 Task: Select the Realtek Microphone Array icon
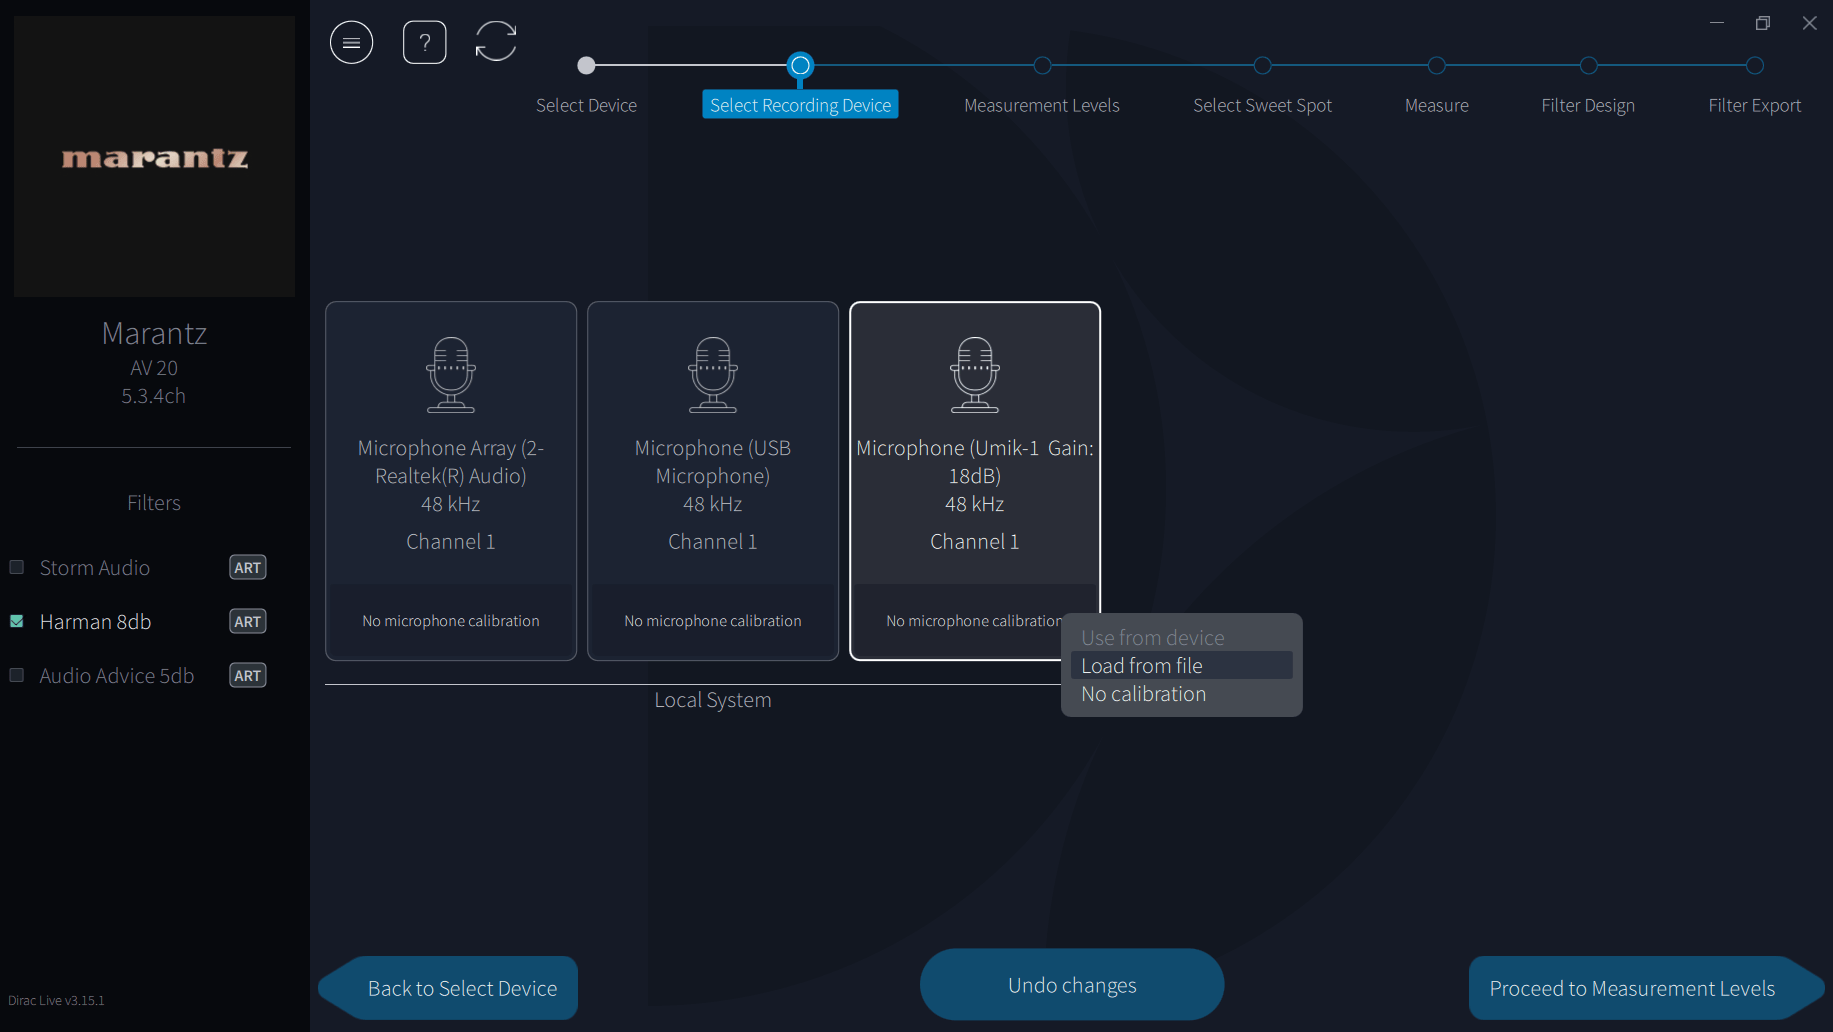[x=451, y=375]
